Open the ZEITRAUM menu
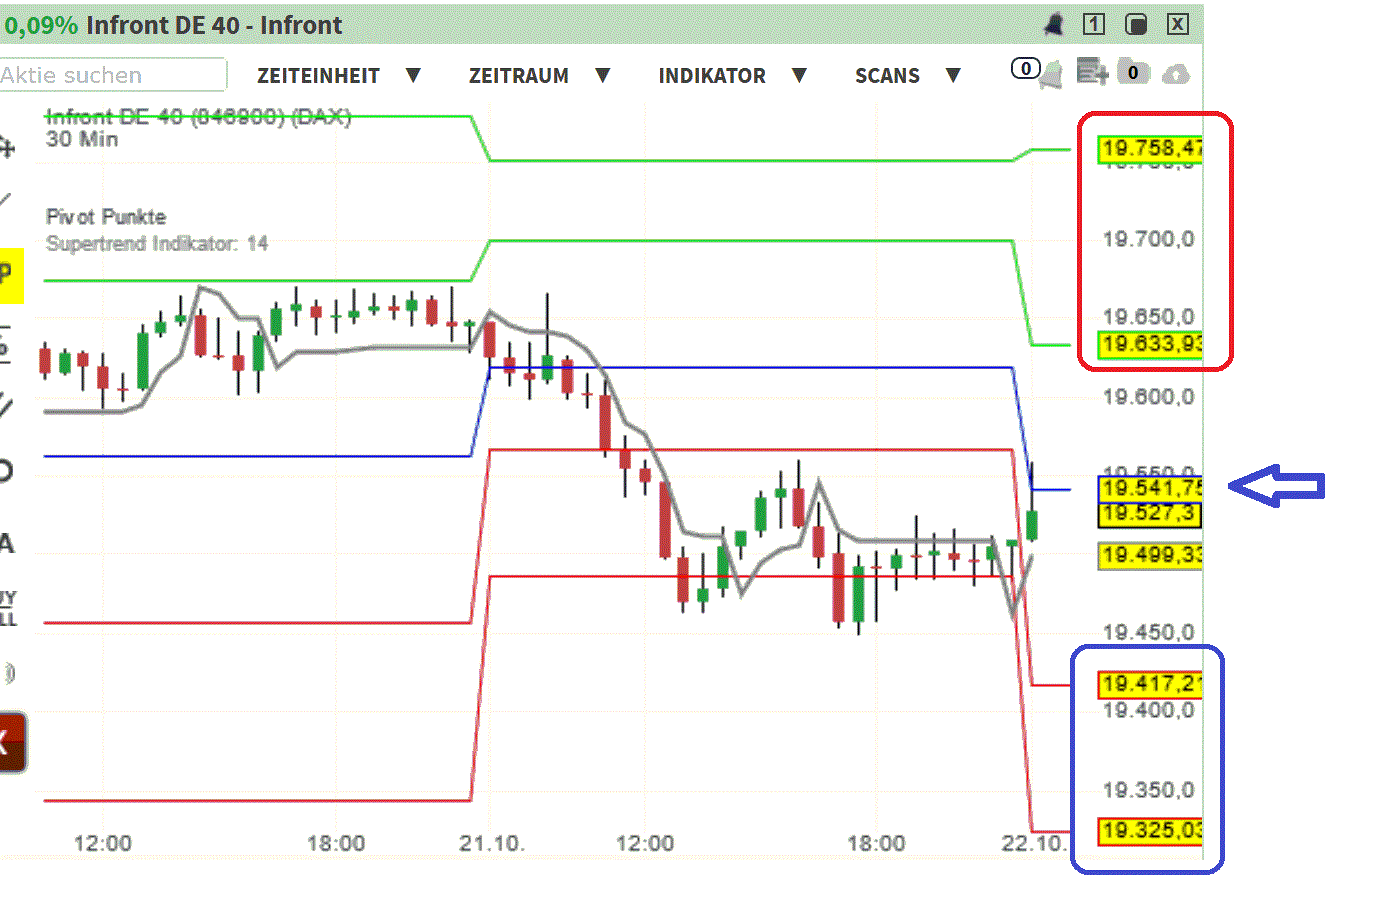1374x911 pixels. click(x=519, y=76)
